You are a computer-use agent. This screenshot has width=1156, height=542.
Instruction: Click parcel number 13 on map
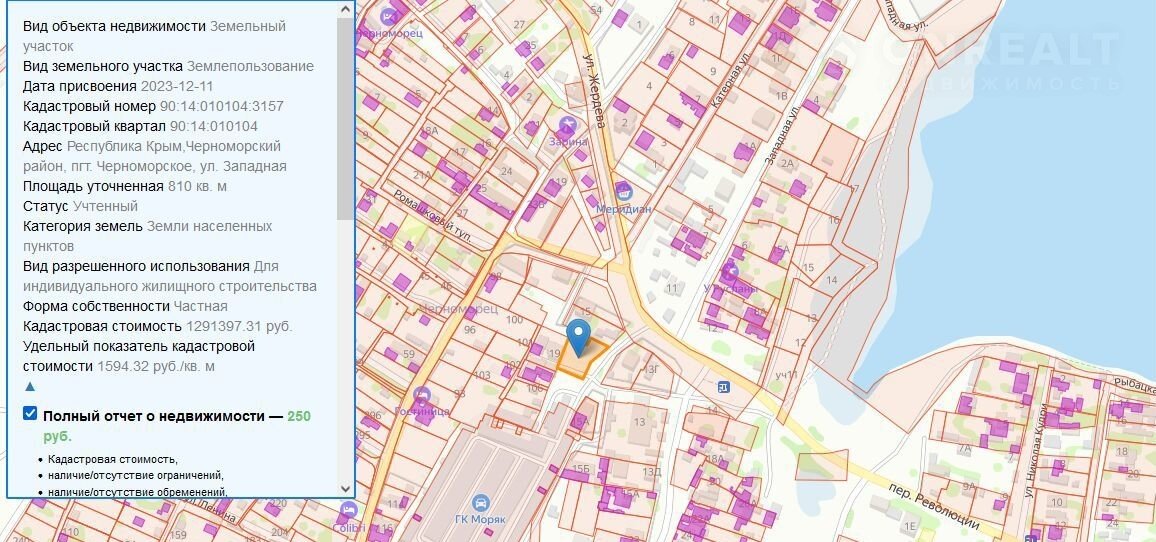(x=639, y=421)
